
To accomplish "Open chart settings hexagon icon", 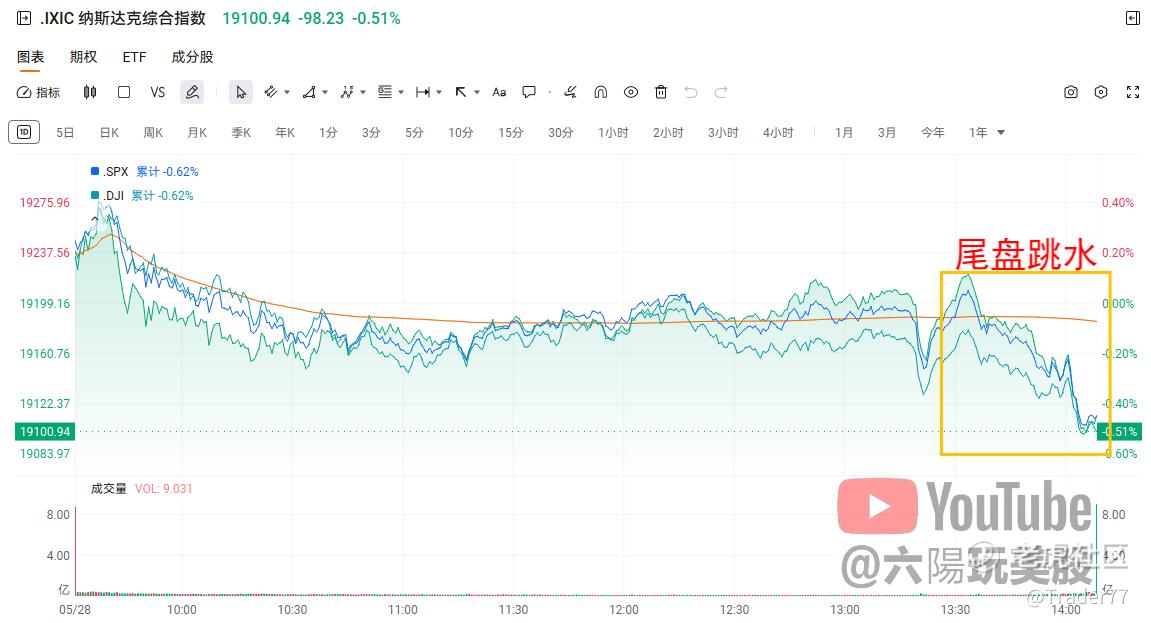I will click(x=1101, y=92).
